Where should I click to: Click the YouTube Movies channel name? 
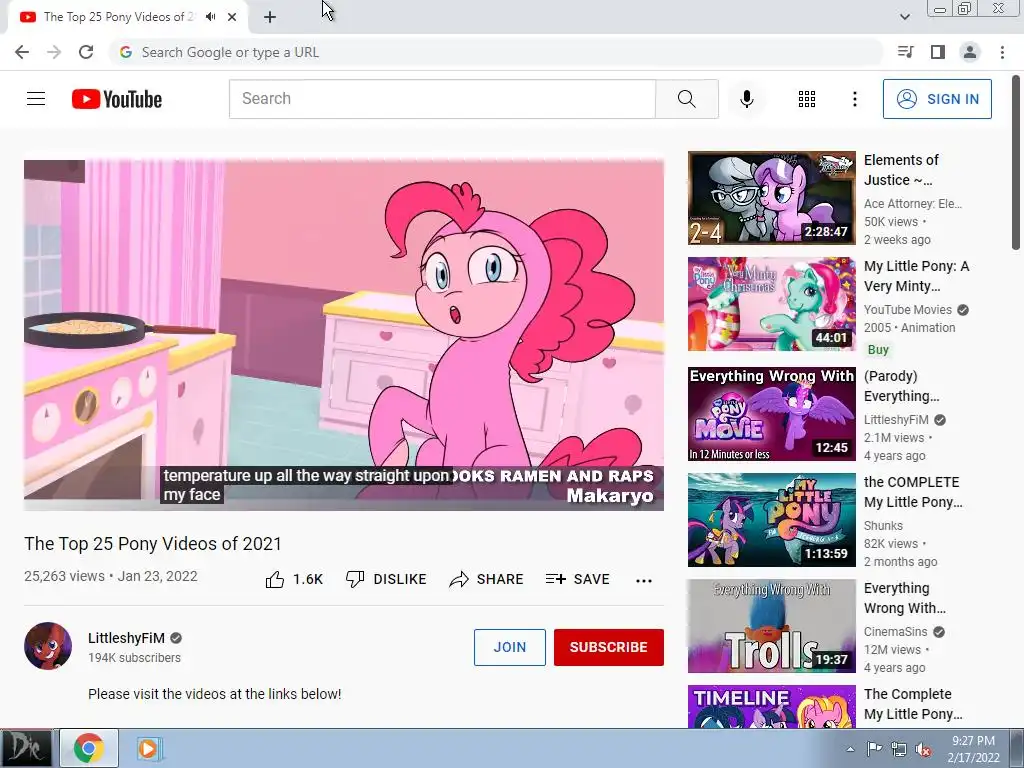[x=908, y=310]
